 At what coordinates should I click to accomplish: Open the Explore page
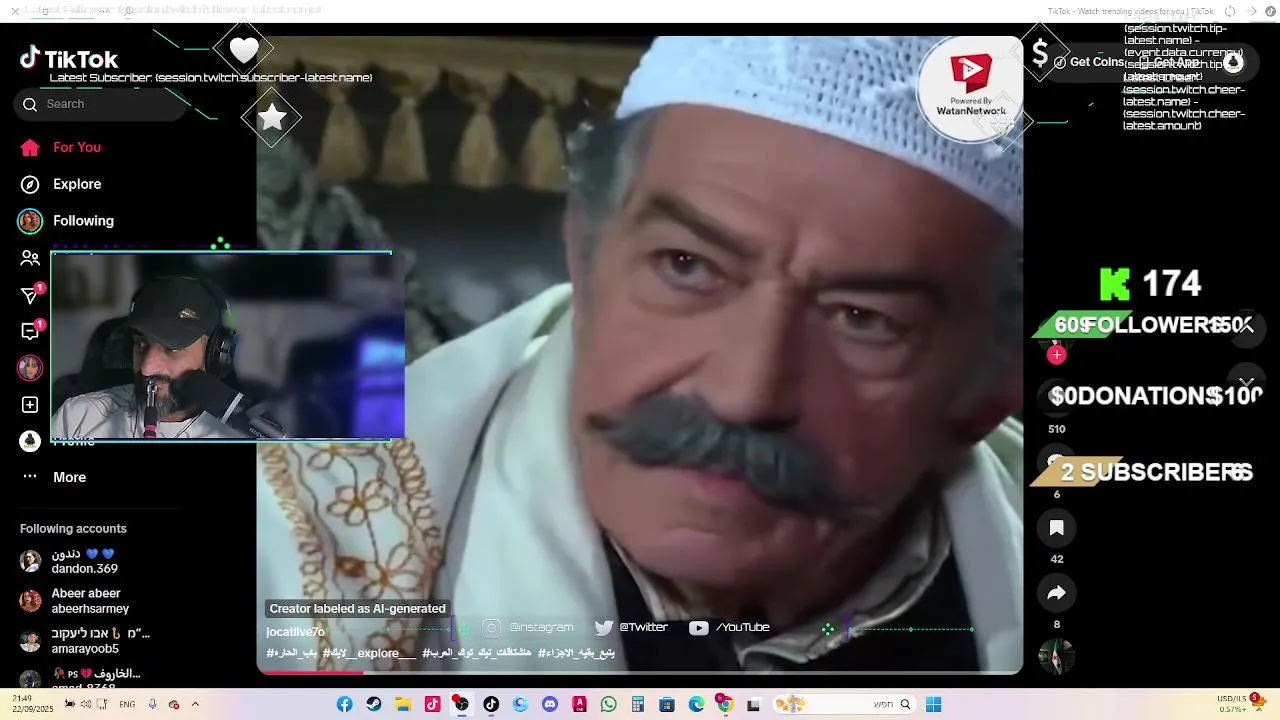pyautogui.click(x=62, y=184)
